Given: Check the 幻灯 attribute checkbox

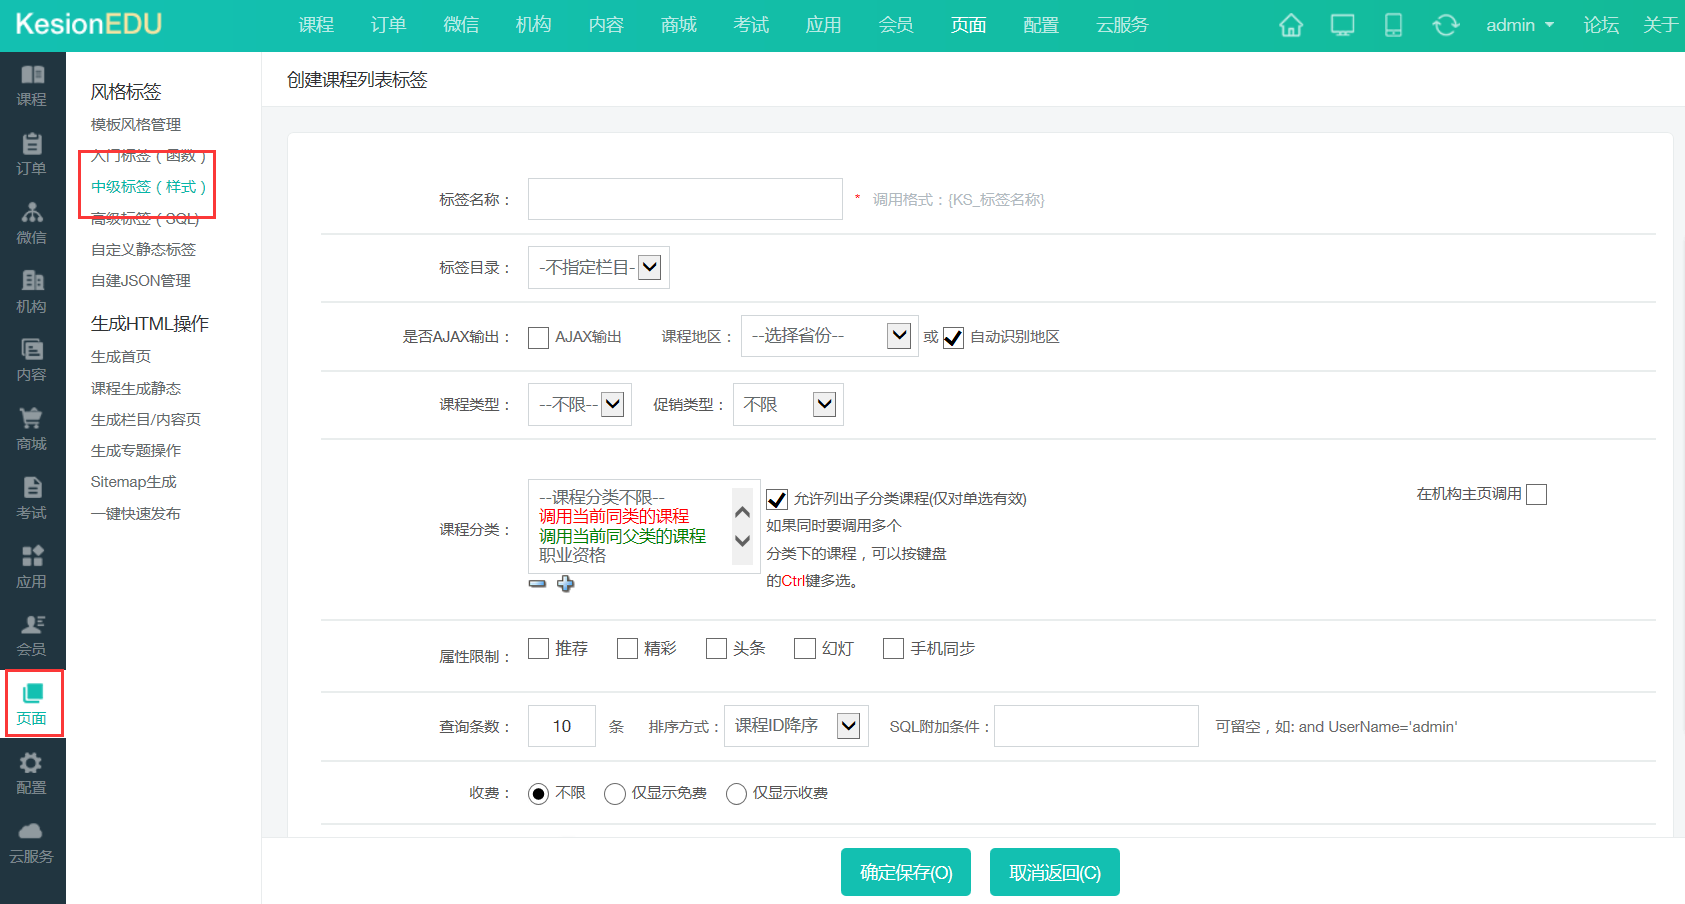Looking at the screenshot, I should 805,648.
